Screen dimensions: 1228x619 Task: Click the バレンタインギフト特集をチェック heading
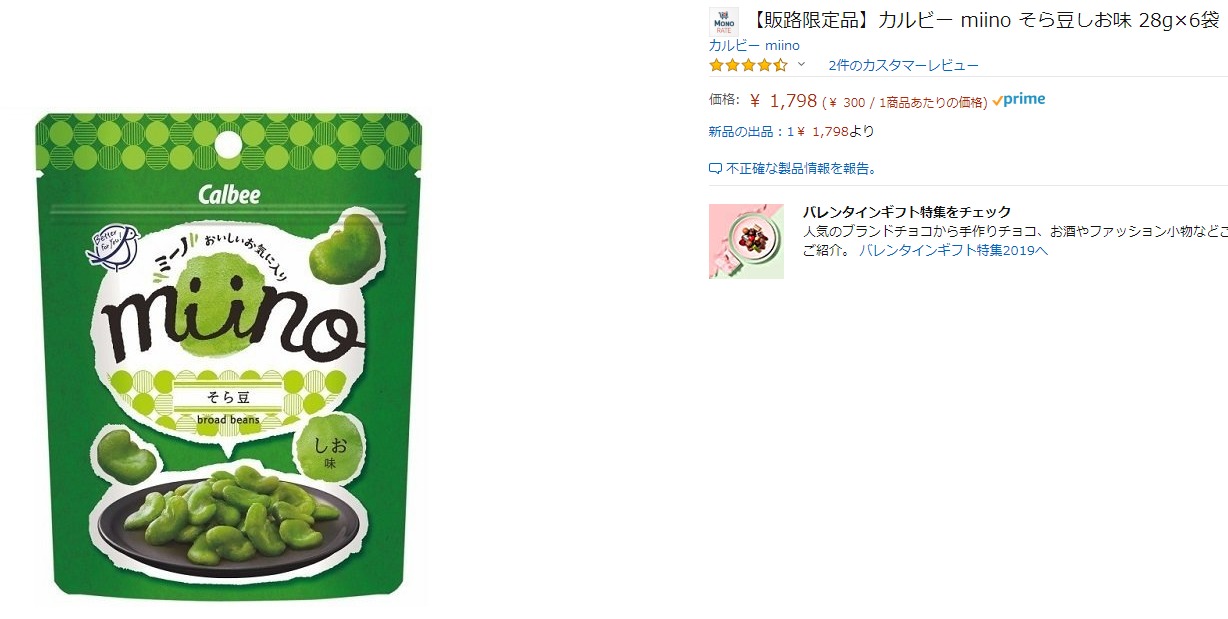coord(907,212)
